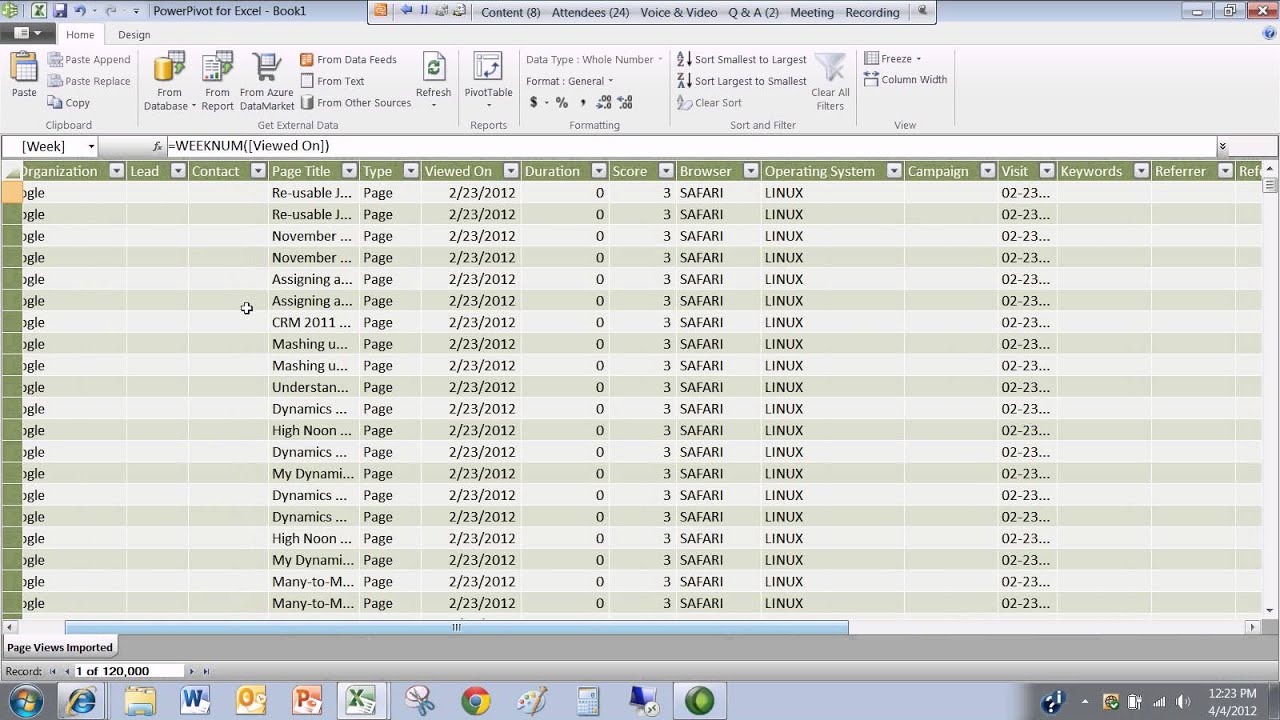Click Clear Sort

coord(709,103)
